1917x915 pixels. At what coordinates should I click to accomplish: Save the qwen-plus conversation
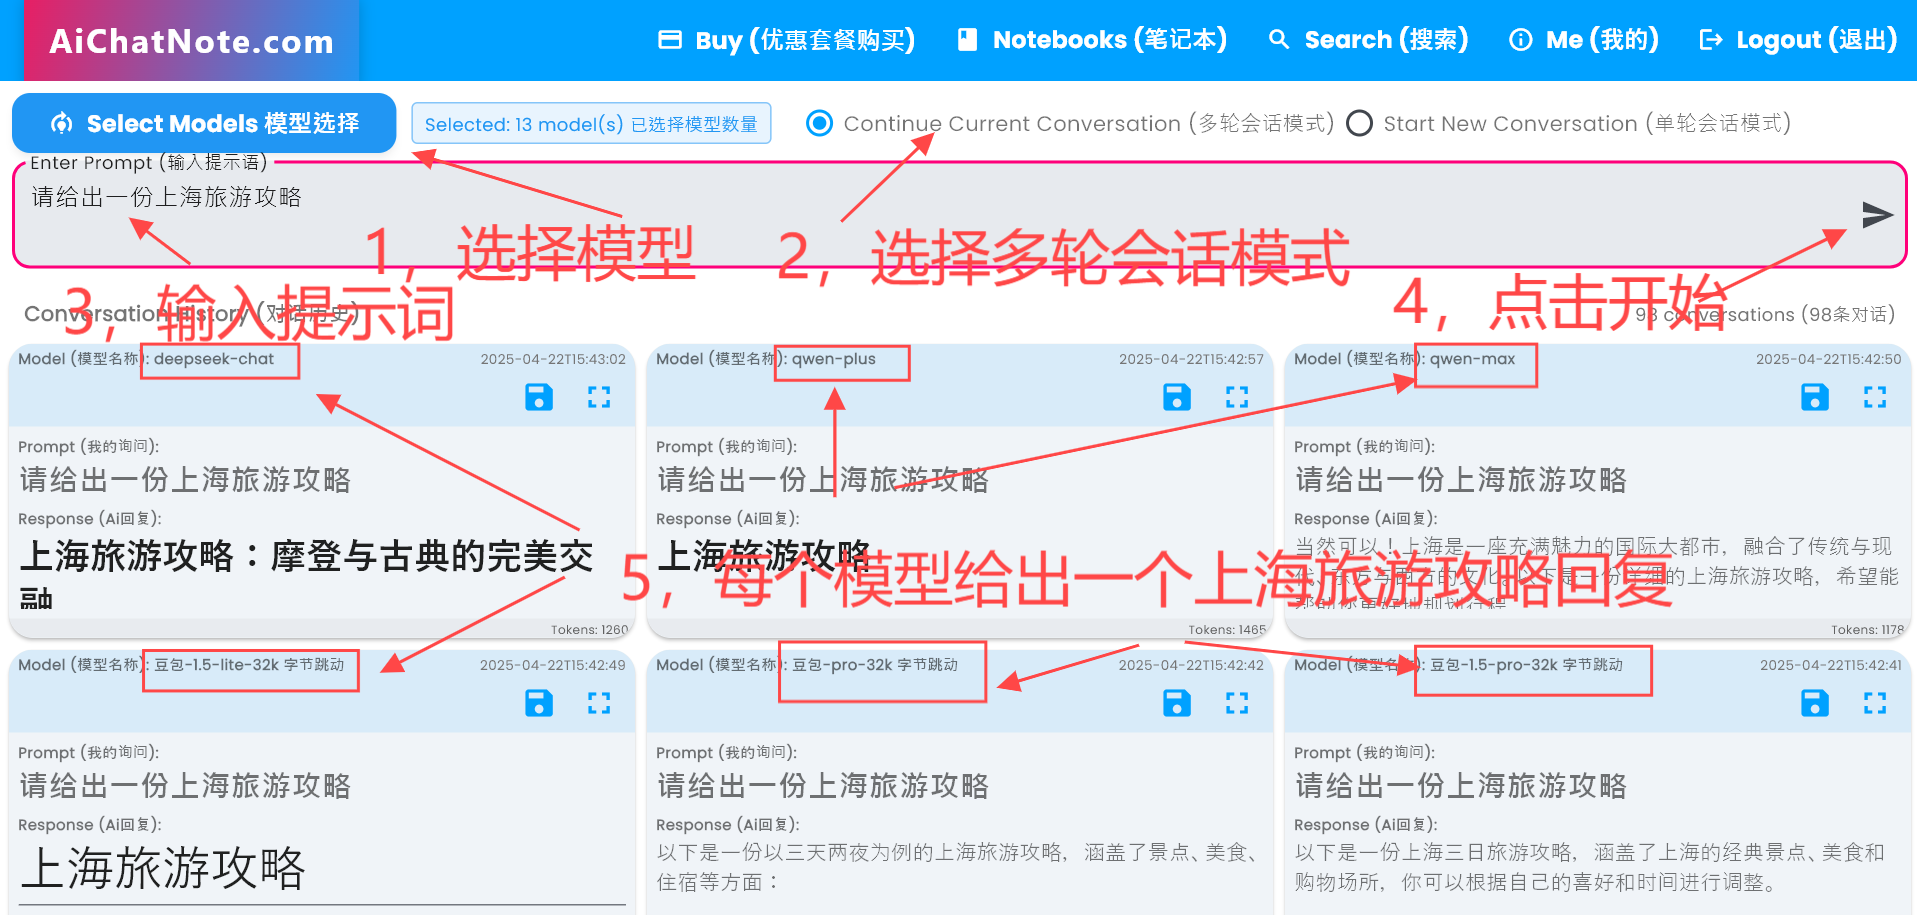1177,397
